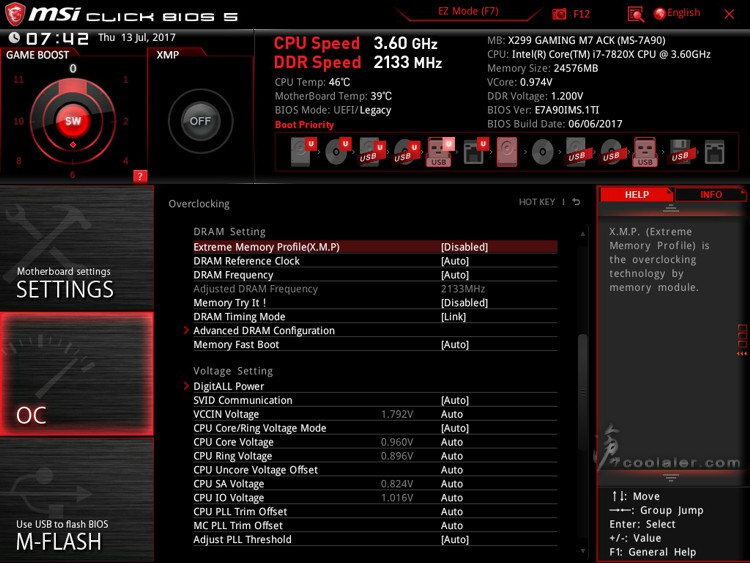The height and width of the screenshot is (563, 750).
Task: Select CPU Core Voltage Auto field
Action: tap(452, 442)
